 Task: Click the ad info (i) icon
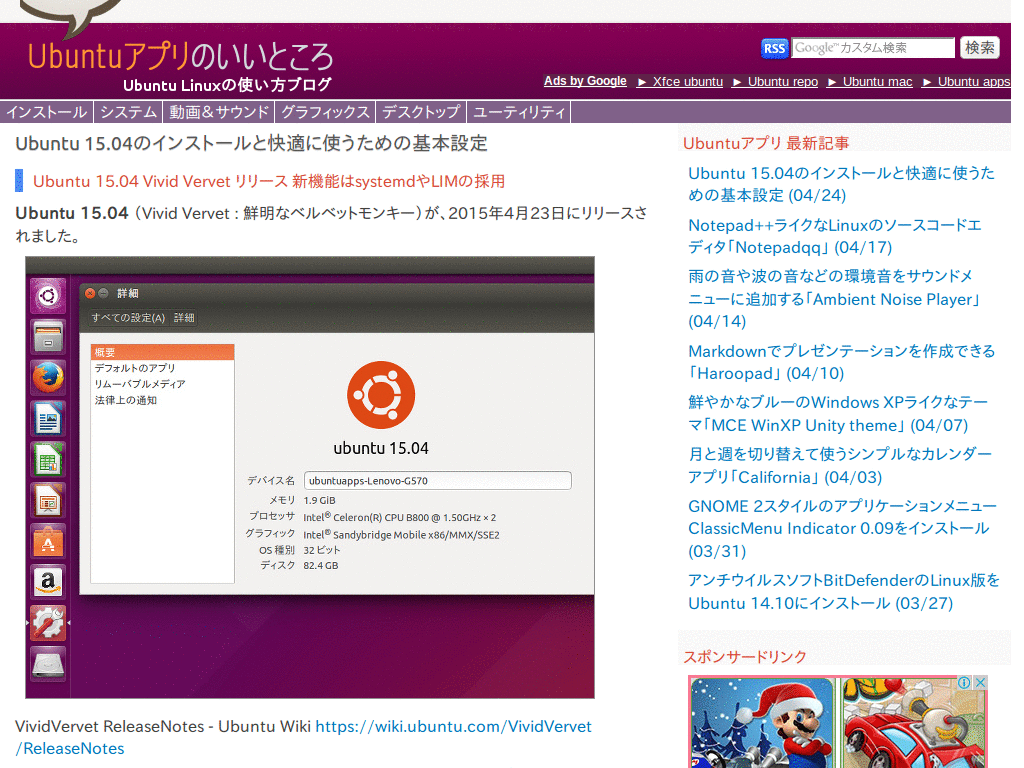click(x=964, y=682)
